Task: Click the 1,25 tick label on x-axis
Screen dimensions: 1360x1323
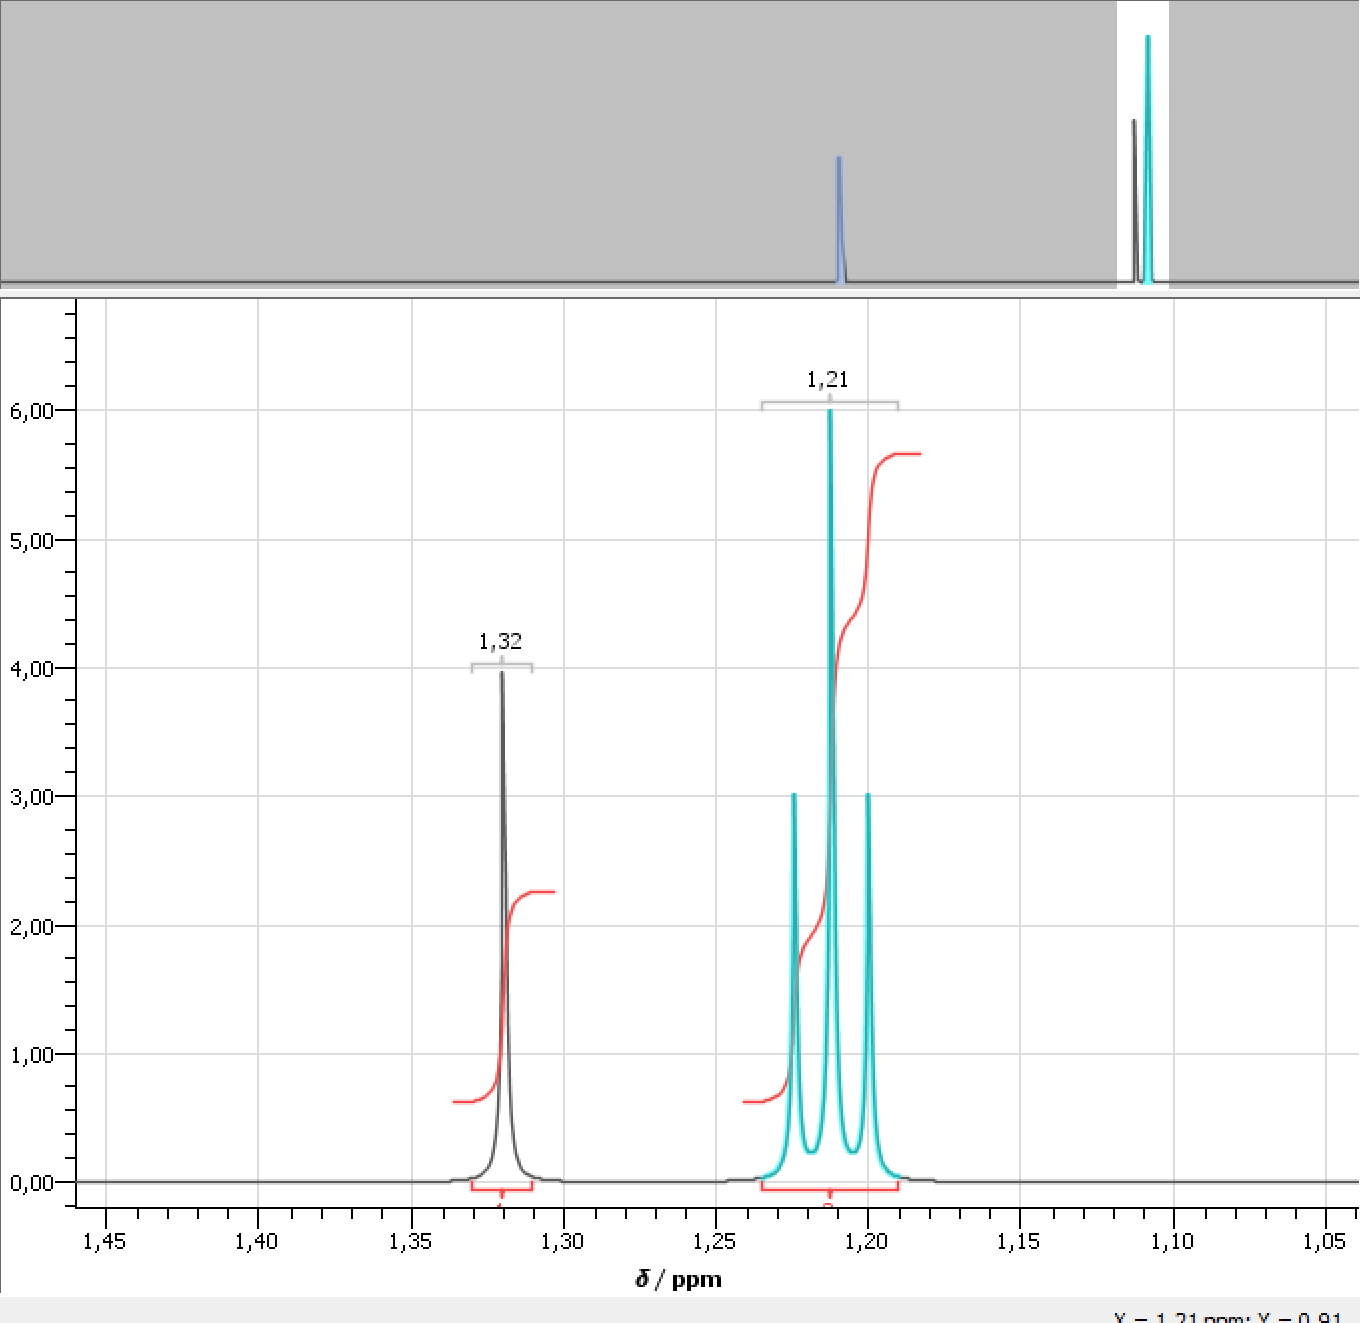Action: coord(714,1241)
